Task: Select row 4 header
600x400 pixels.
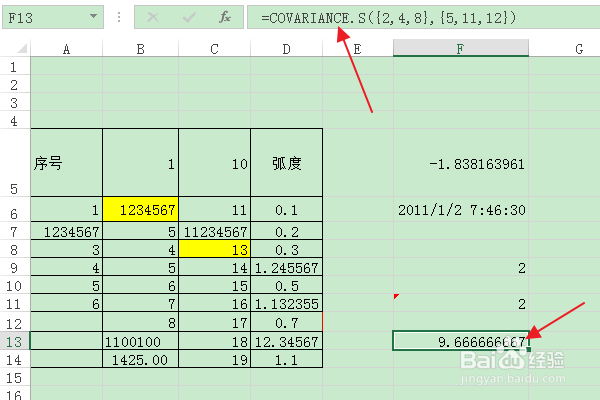Action: pos(15,120)
